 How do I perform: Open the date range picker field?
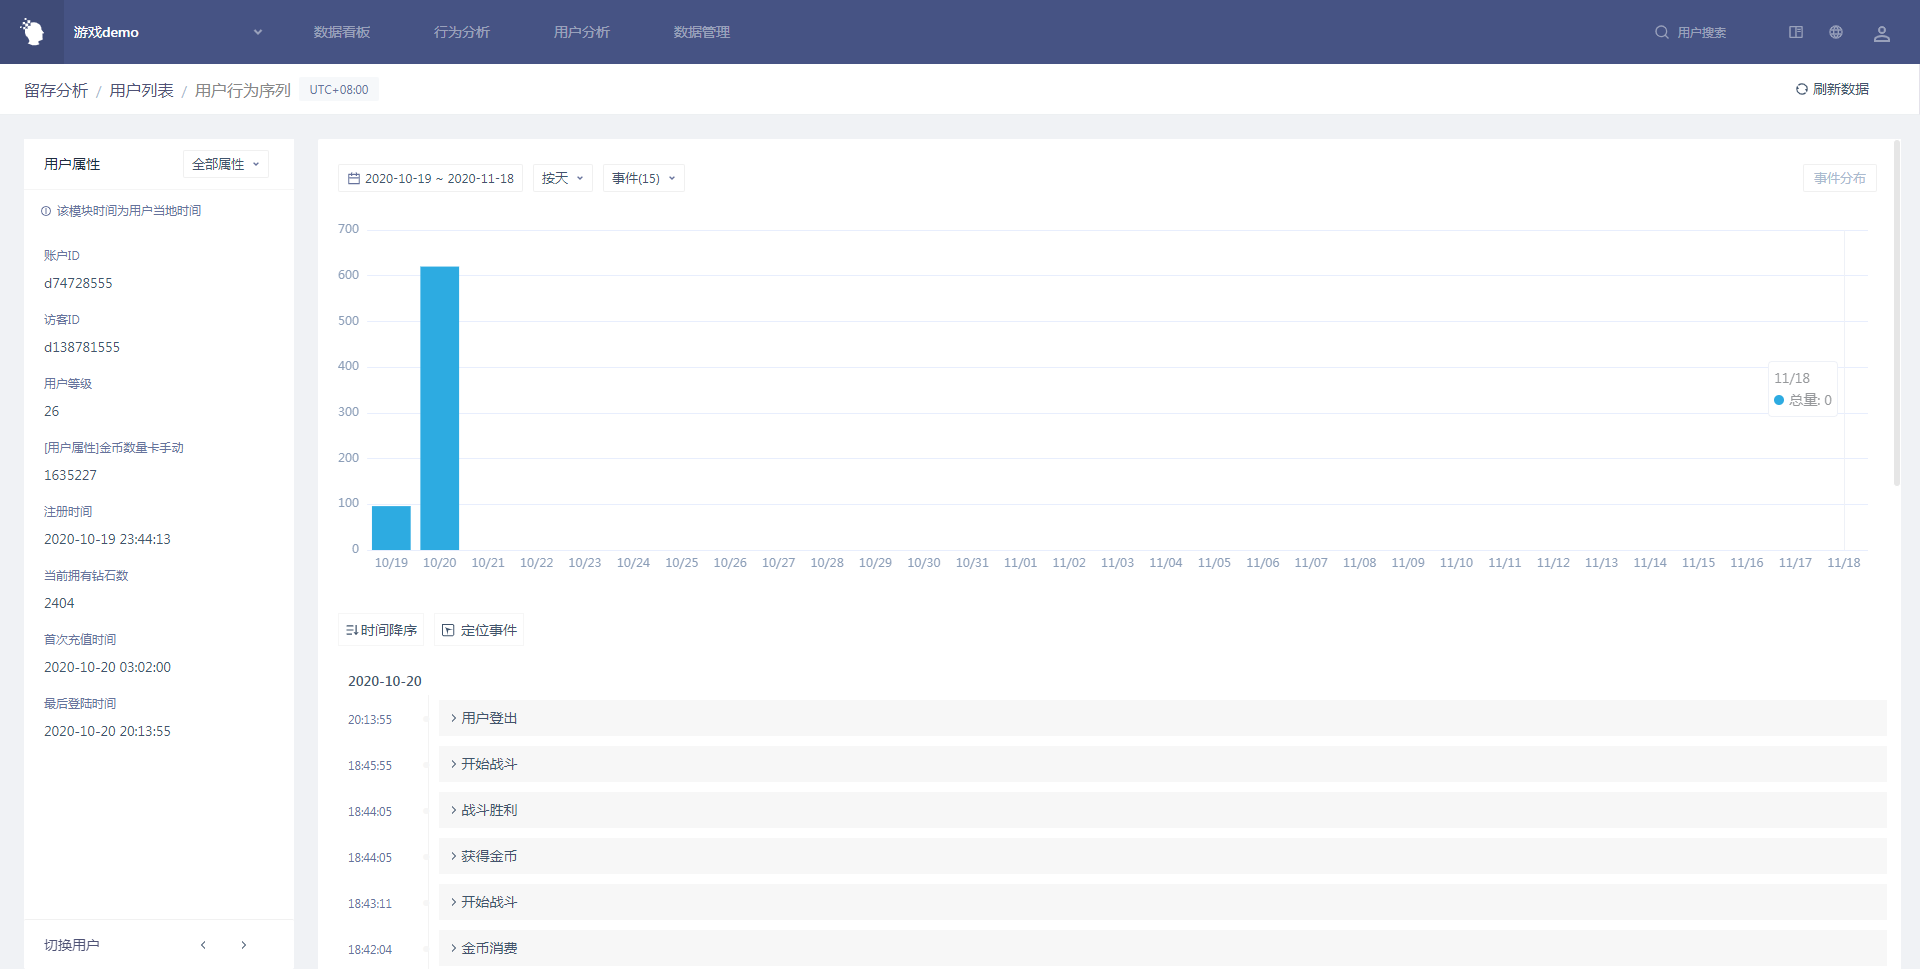click(430, 178)
